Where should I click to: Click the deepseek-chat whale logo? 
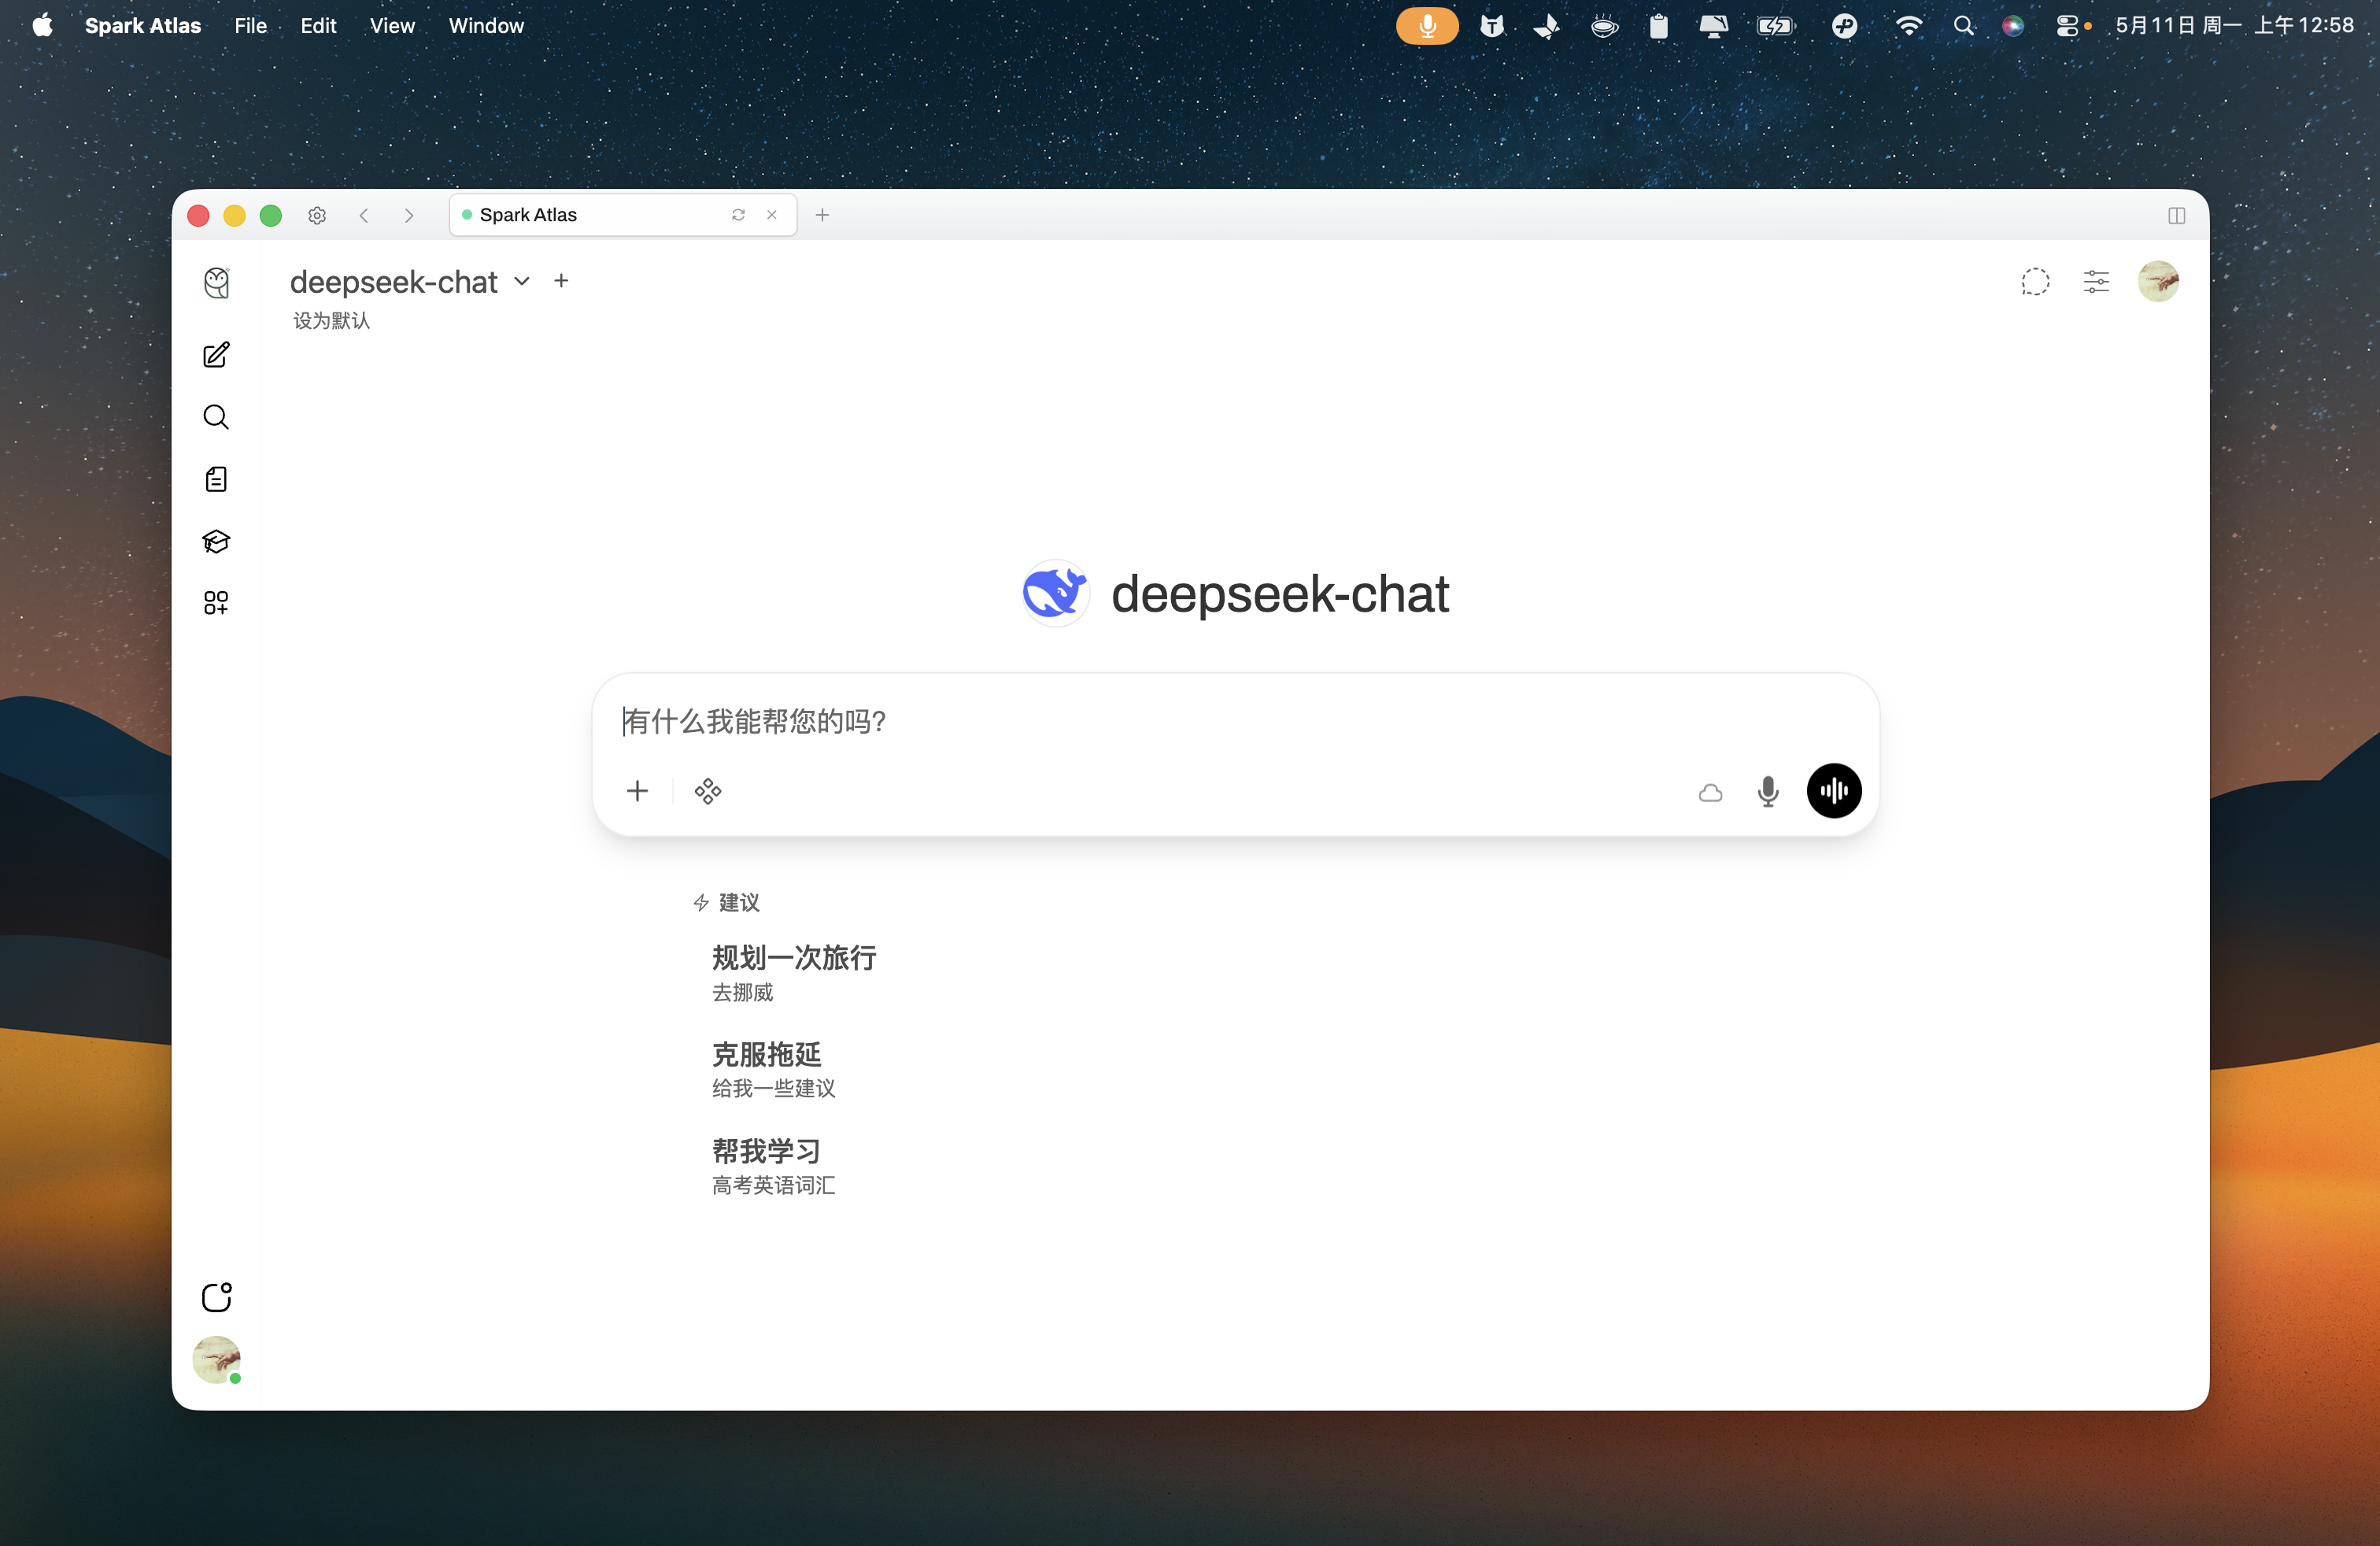[1055, 593]
